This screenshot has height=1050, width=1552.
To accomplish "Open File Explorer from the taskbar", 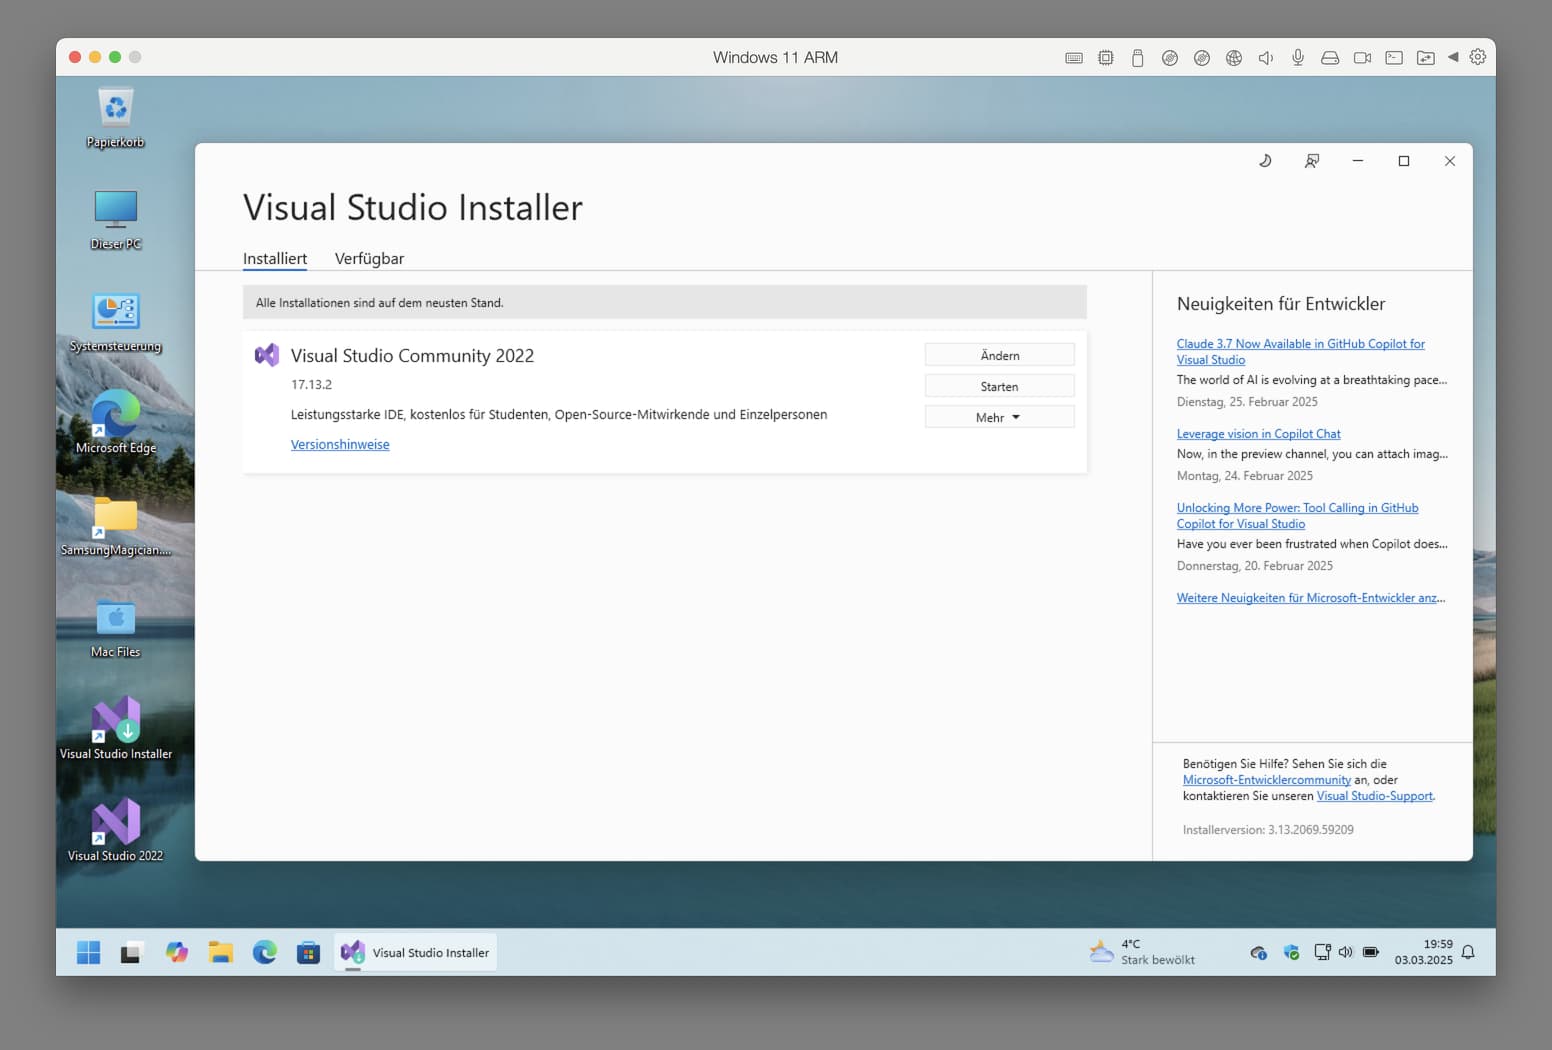I will pos(221,953).
